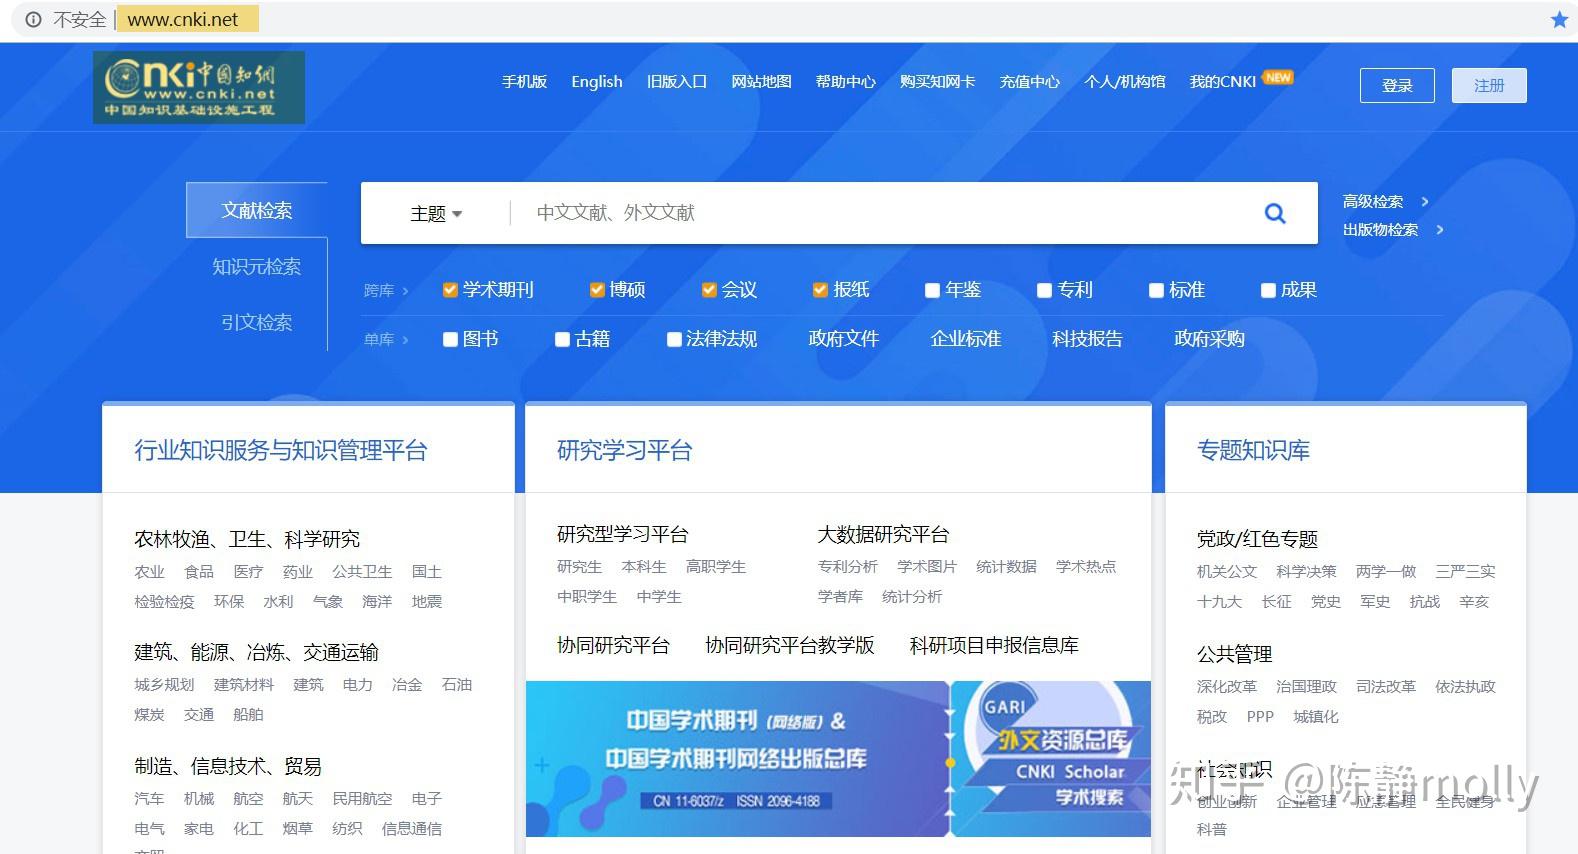Check the 标准 checkbox
Screen dimensions: 1578x854
pyautogui.click(x=1156, y=290)
